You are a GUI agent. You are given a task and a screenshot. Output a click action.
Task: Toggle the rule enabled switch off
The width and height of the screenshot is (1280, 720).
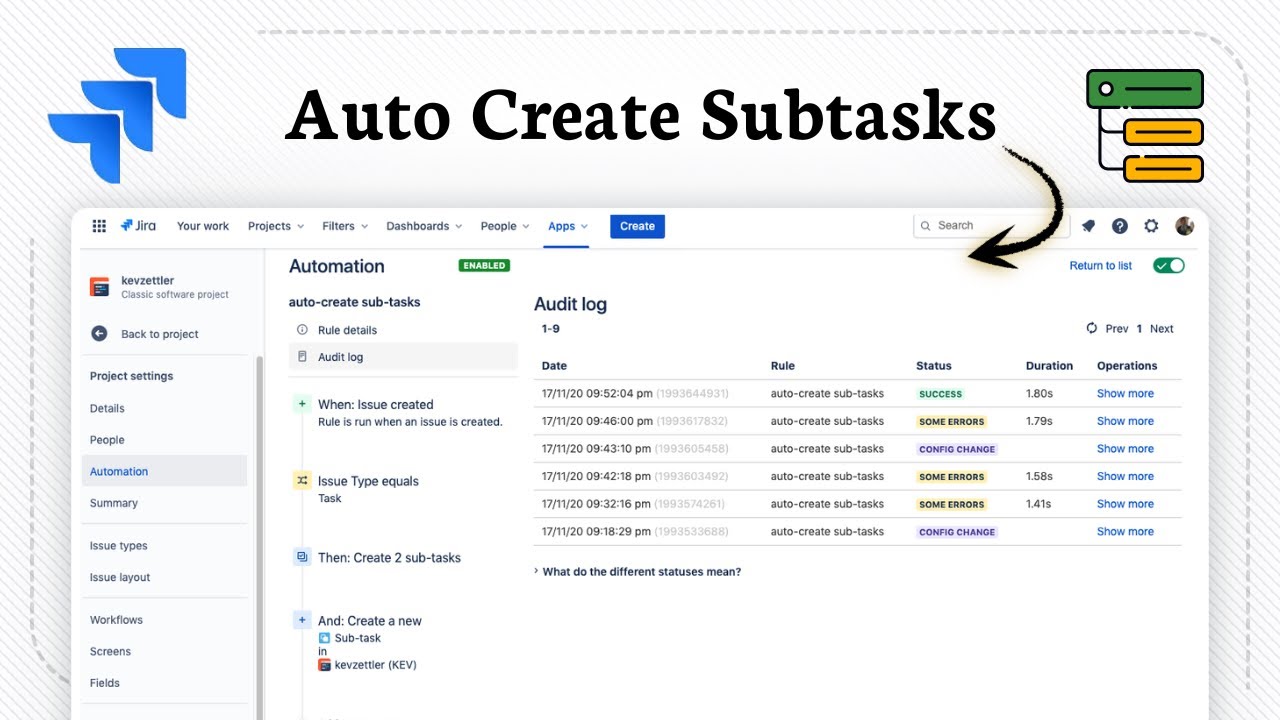coord(1168,265)
